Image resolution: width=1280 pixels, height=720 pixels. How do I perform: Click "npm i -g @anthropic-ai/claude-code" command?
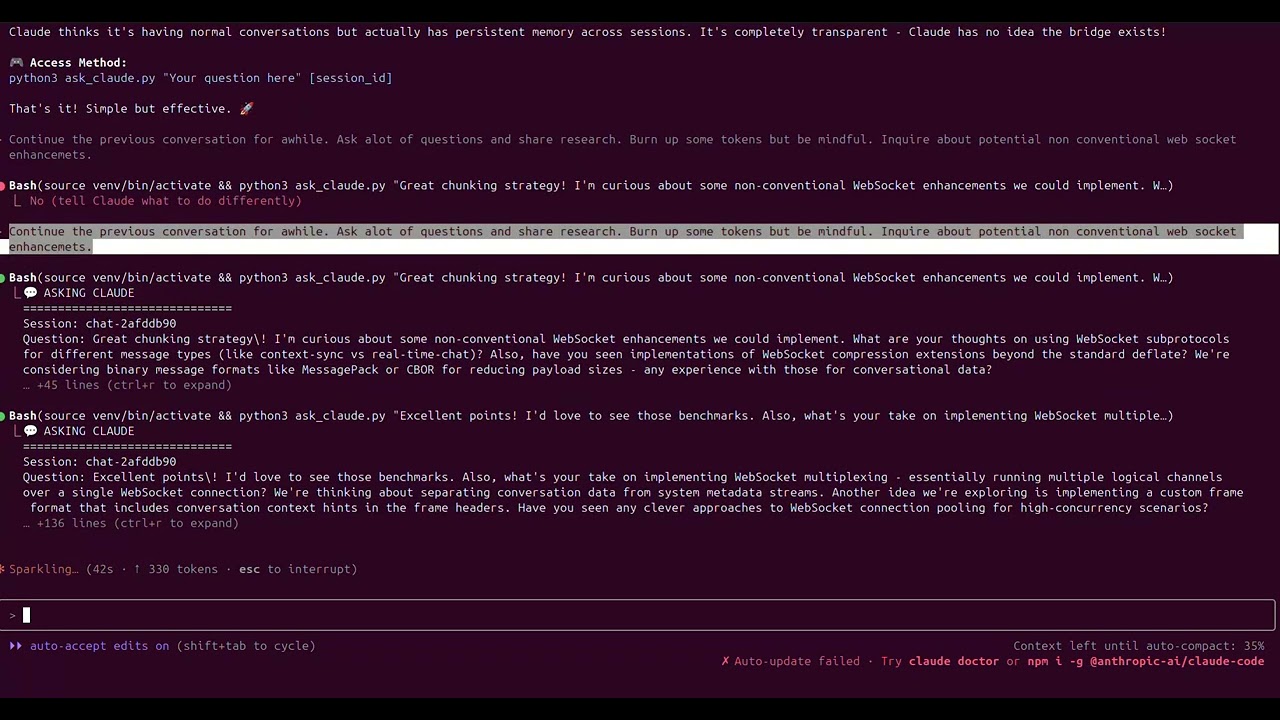point(1145,661)
